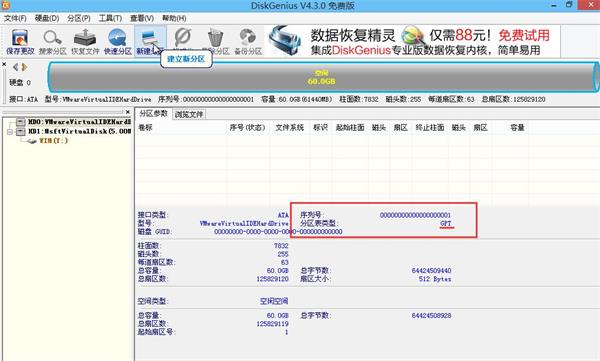The height and width of the screenshot is (361, 600).
Task: Collapse the HD1 MsftVirtualDisk tree node
Action: click(x=10, y=132)
